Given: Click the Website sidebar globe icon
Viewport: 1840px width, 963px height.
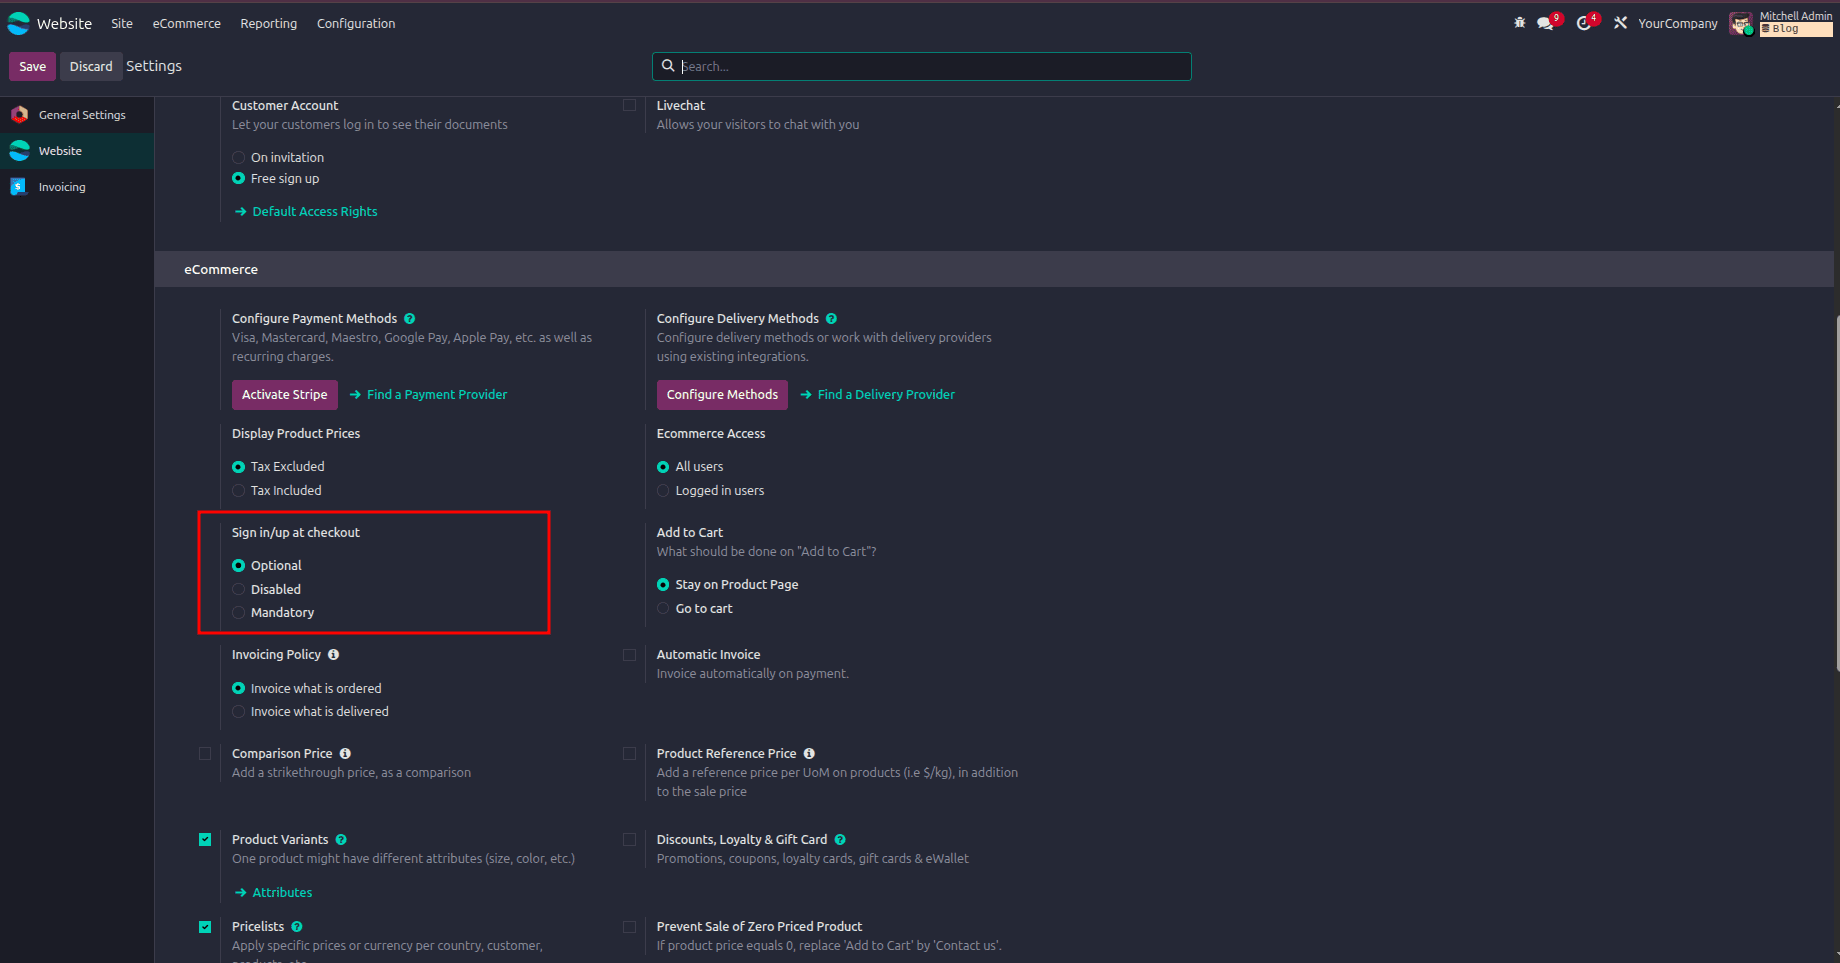Looking at the screenshot, I should (x=19, y=151).
